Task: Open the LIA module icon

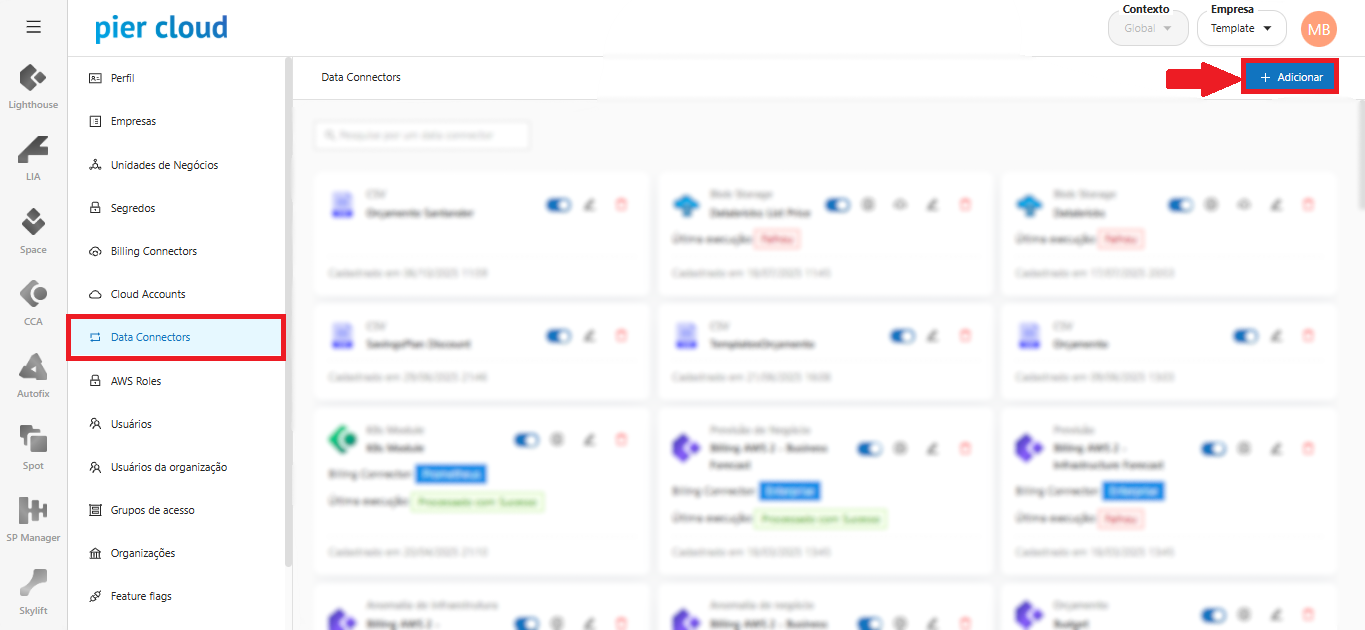Action: (x=33, y=157)
